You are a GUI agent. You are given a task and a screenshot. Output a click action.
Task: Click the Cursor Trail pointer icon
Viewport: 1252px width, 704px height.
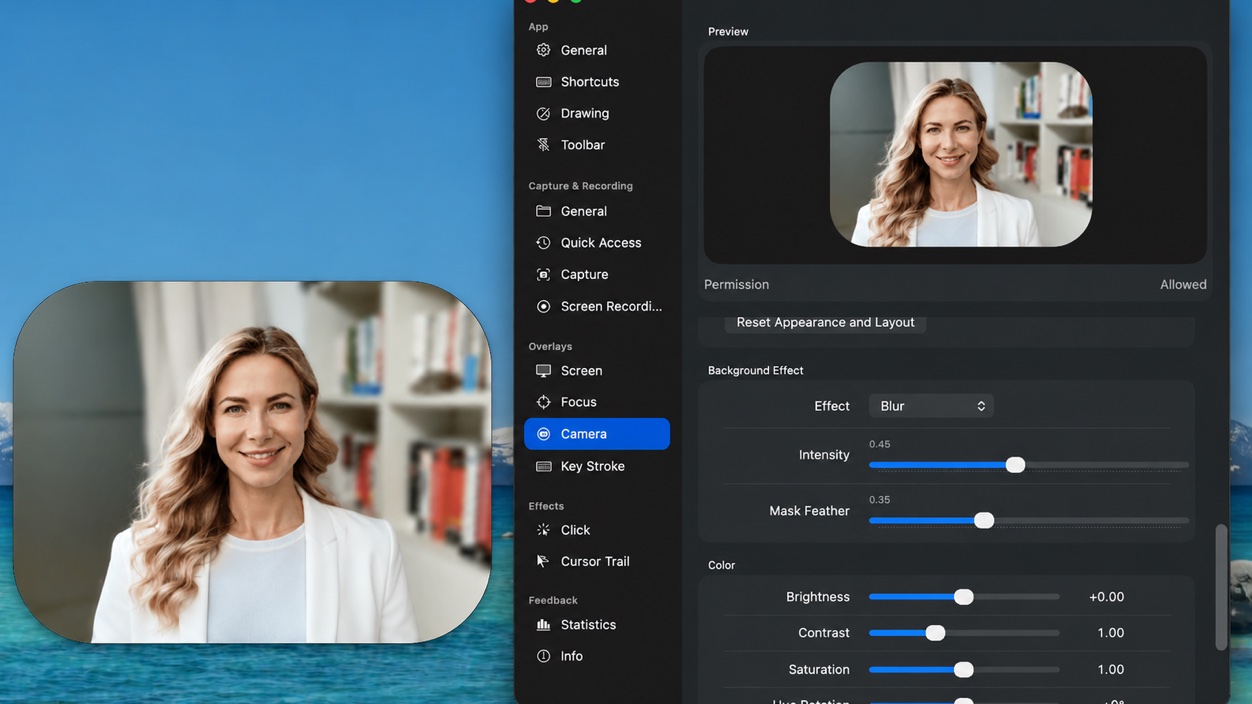pyautogui.click(x=543, y=561)
